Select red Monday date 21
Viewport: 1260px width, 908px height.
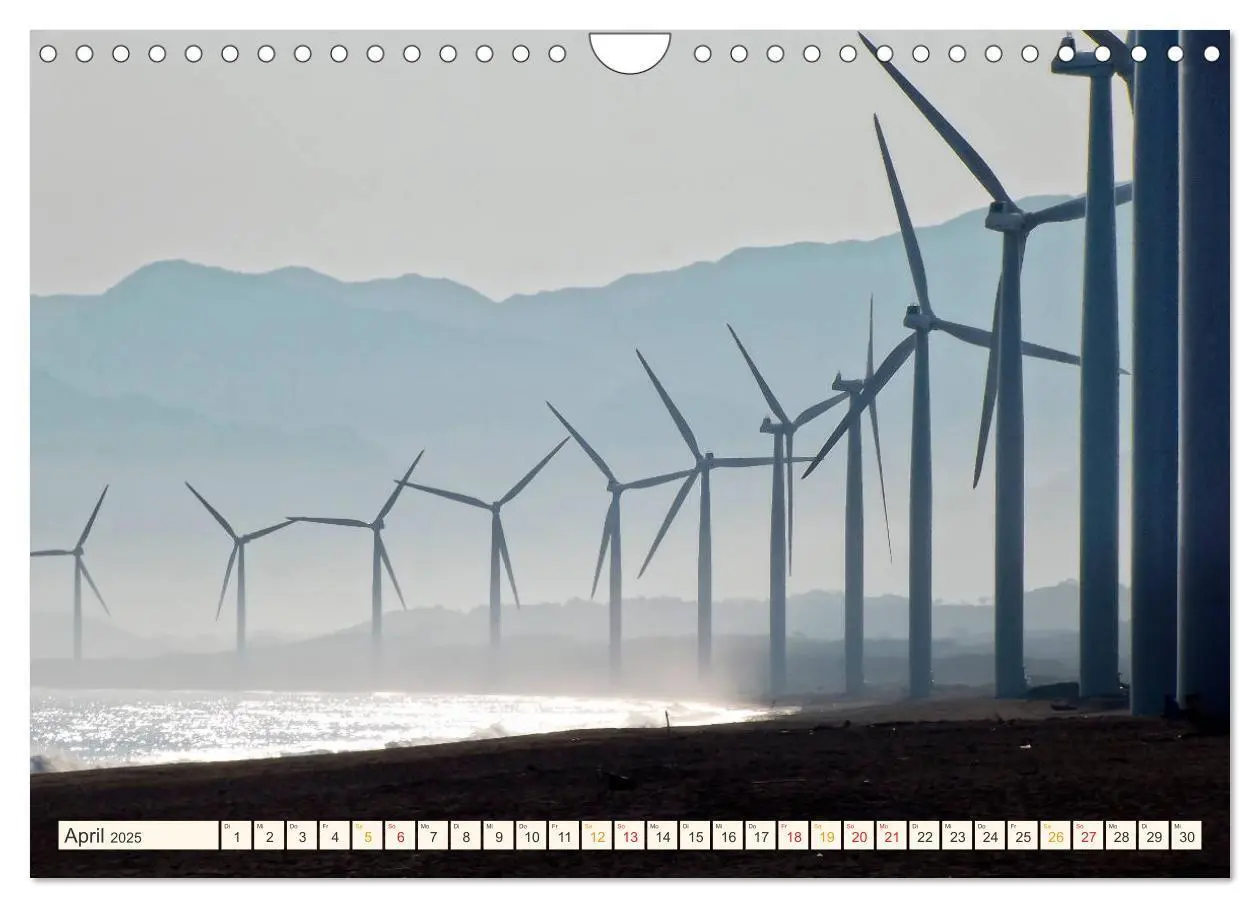tap(891, 836)
